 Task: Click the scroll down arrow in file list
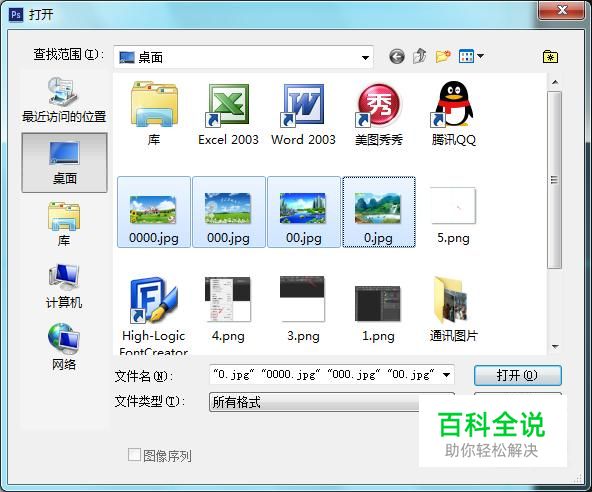[555, 347]
